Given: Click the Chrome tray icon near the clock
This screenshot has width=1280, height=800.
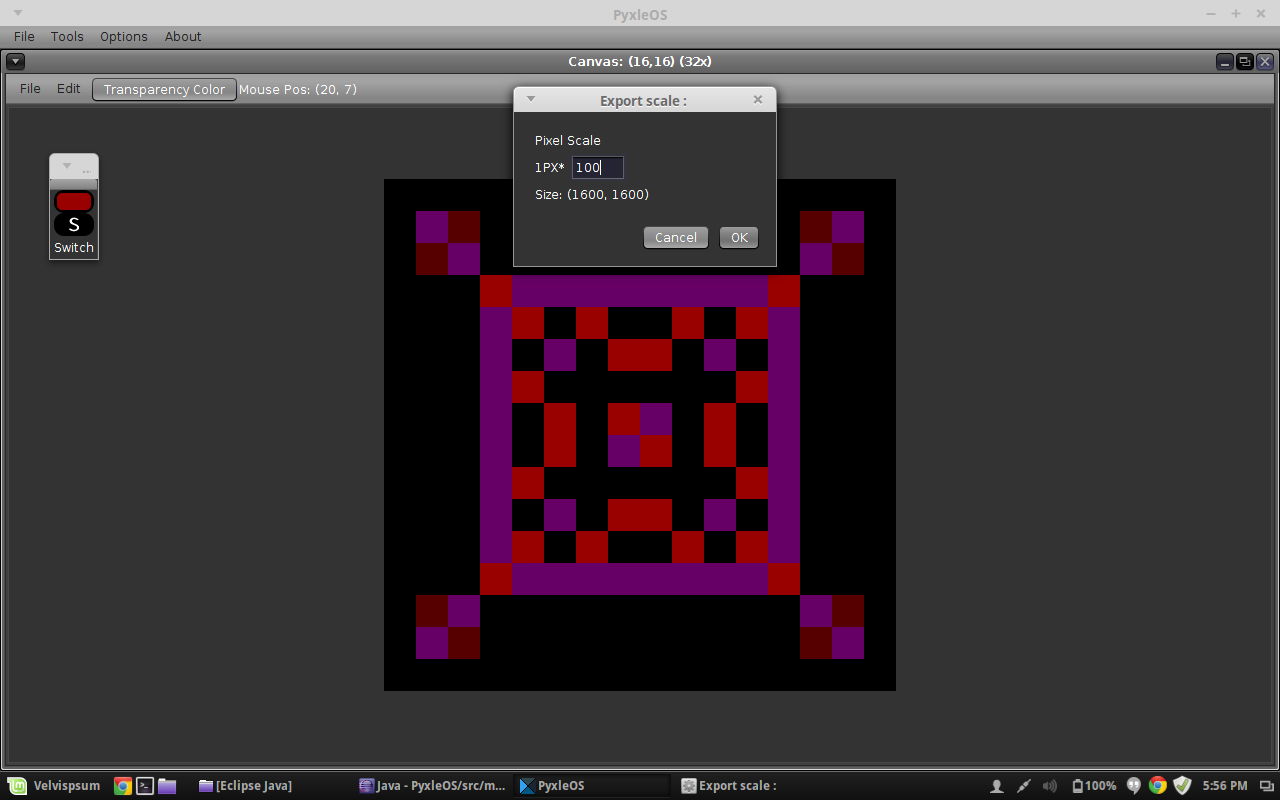Looking at the screenshot, I should (1157, 786).
